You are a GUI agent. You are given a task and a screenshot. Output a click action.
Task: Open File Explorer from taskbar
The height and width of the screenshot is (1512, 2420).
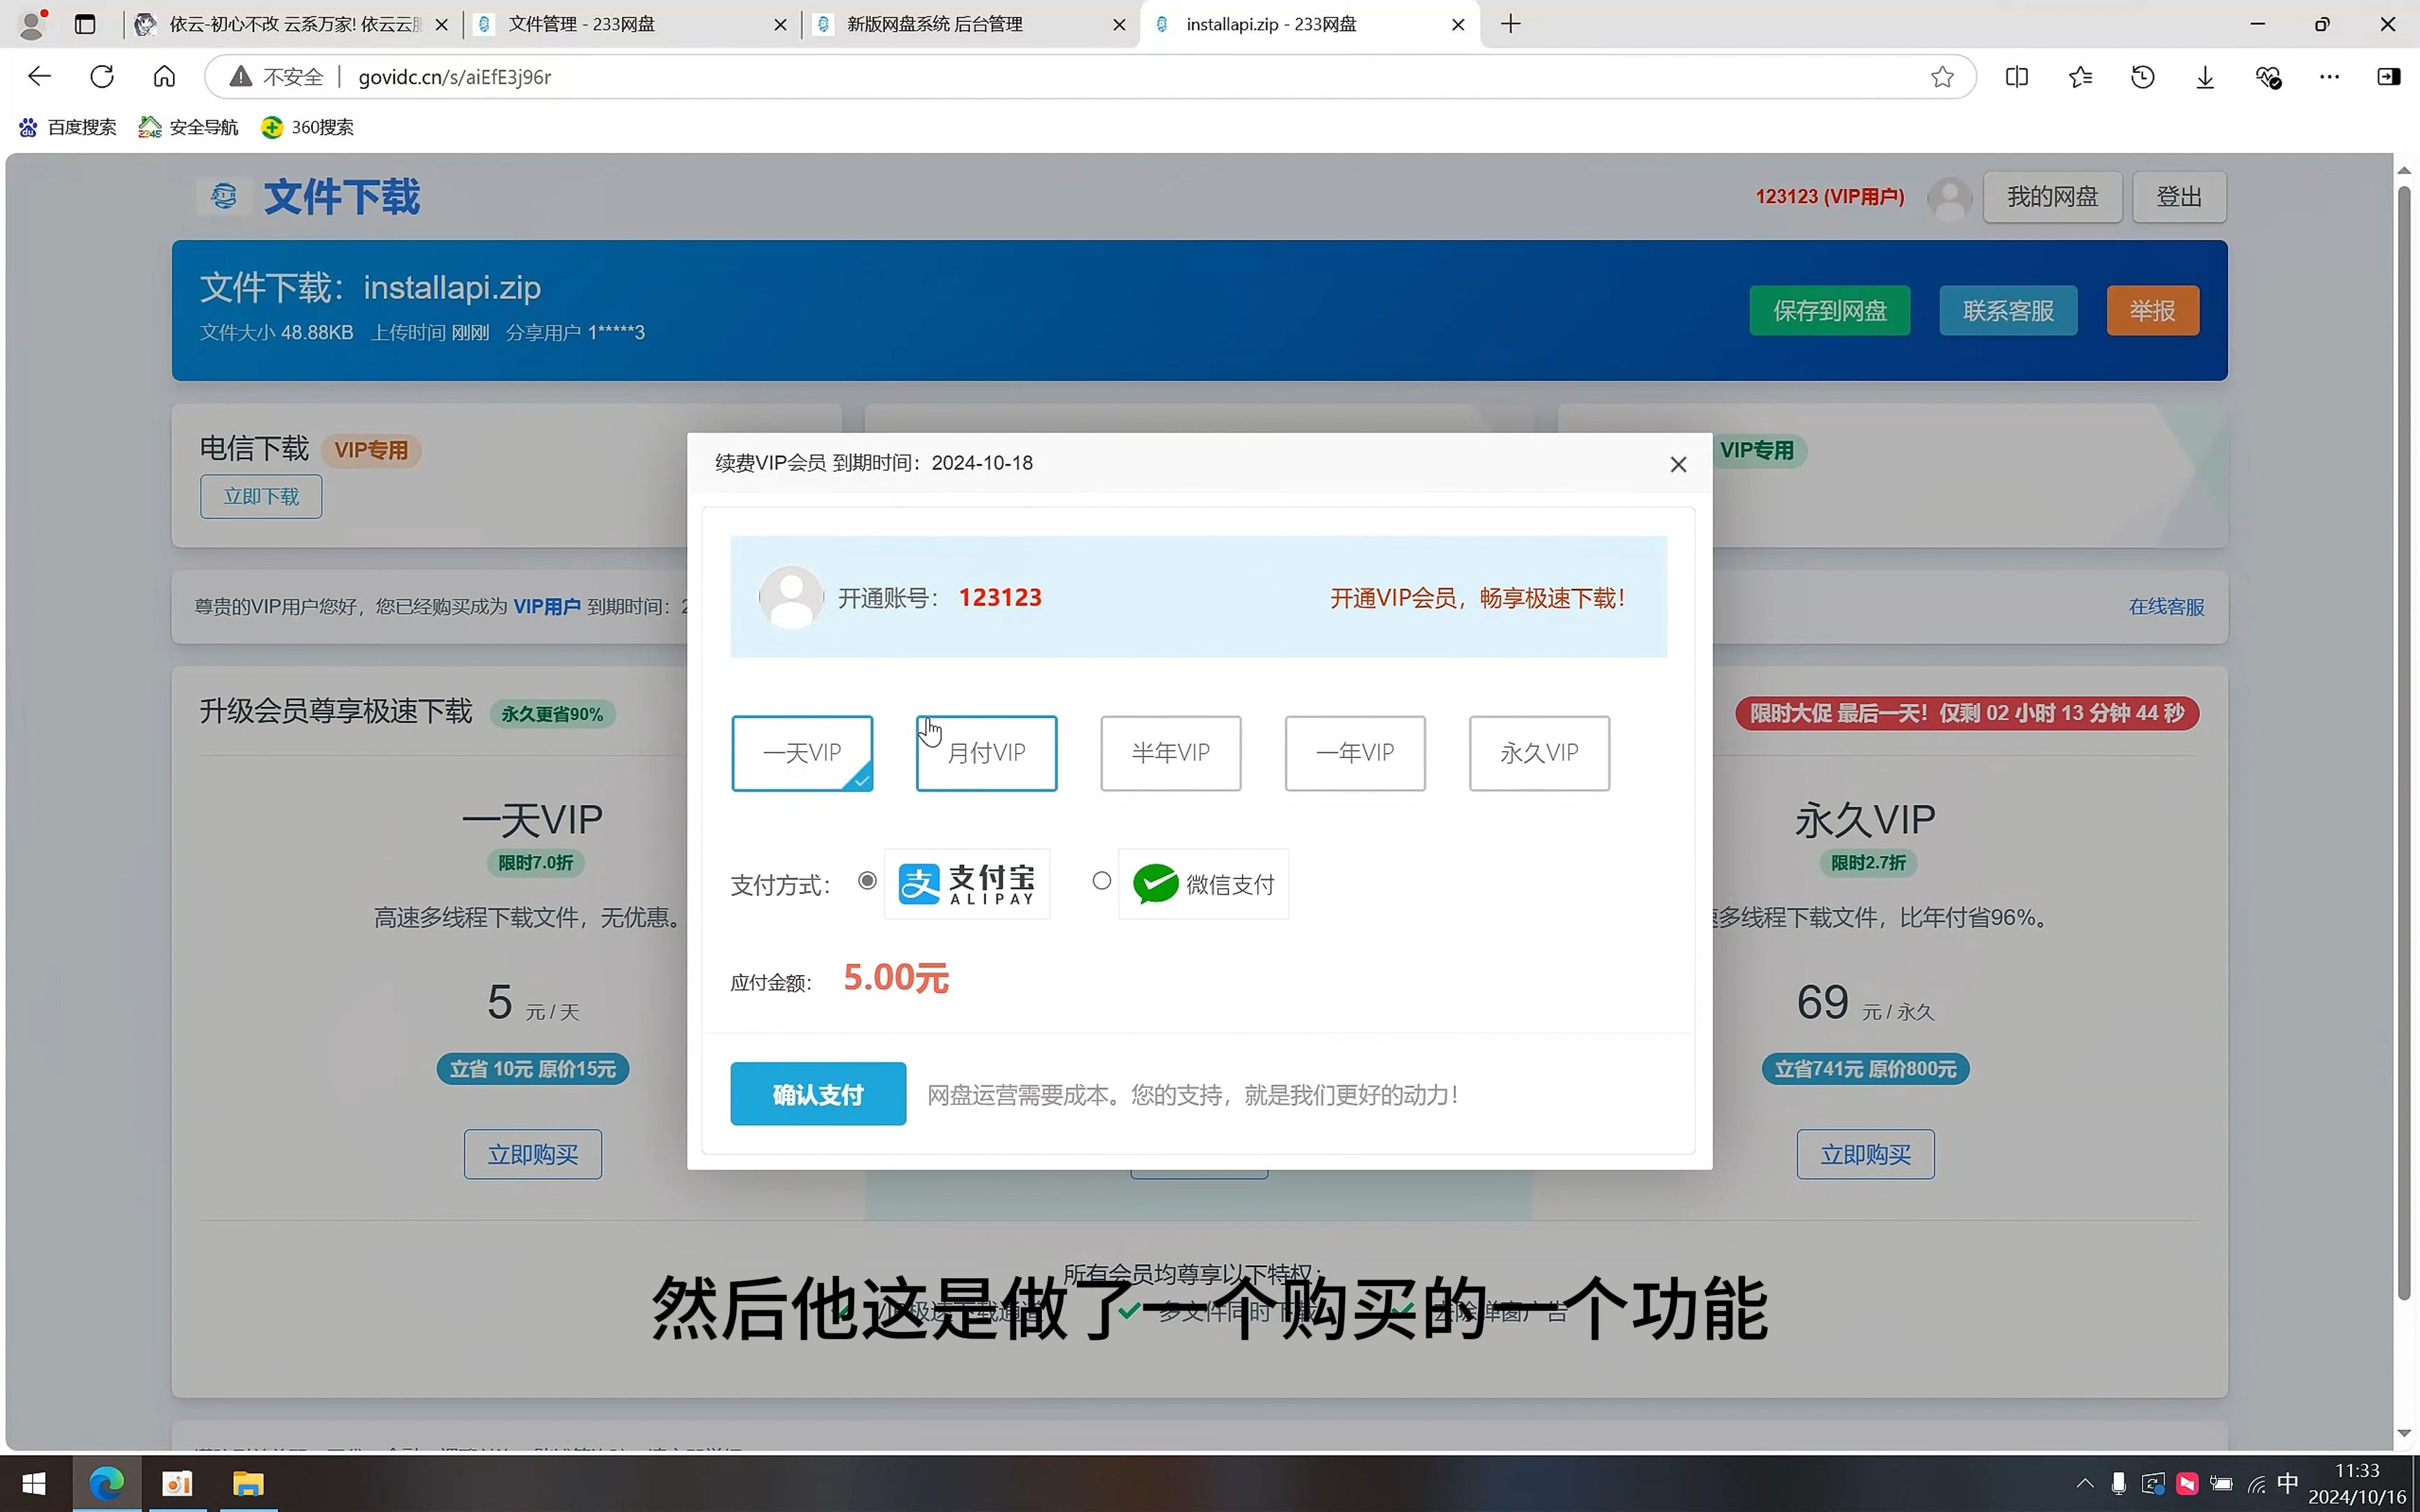coord(247,1483)
